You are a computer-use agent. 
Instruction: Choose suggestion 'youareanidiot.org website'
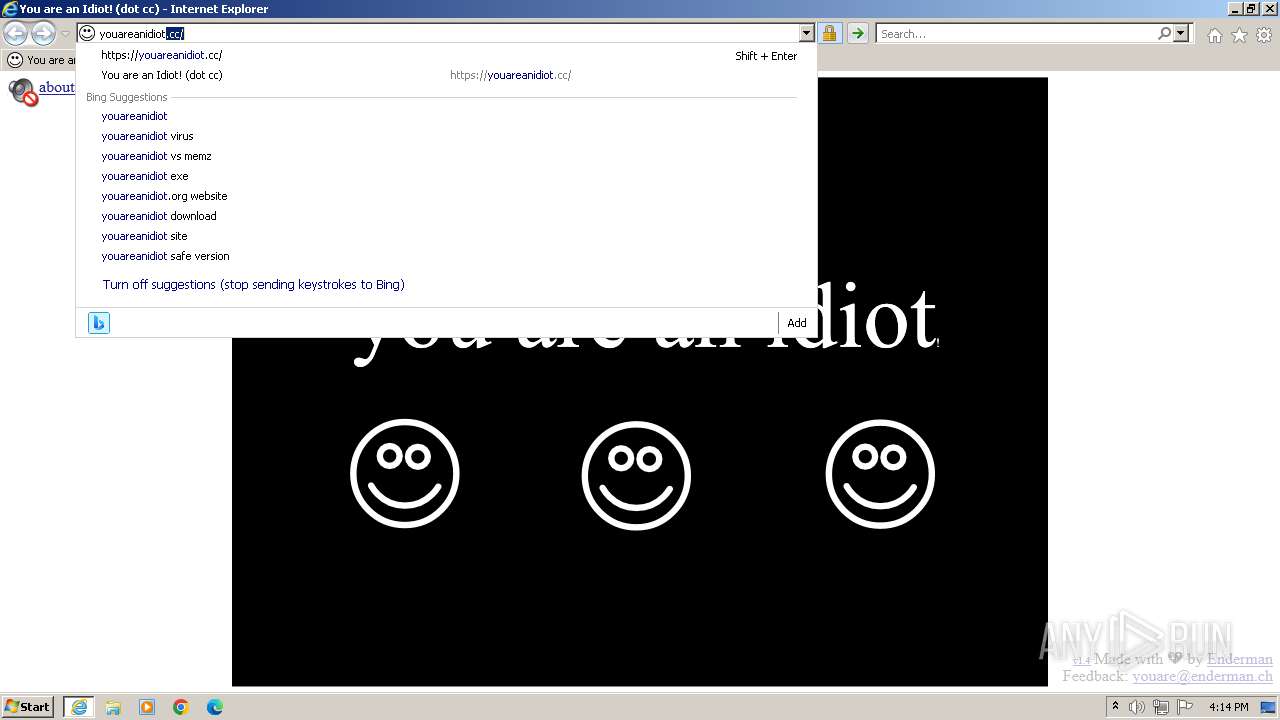pyautogui.click(x=164, y=196)
